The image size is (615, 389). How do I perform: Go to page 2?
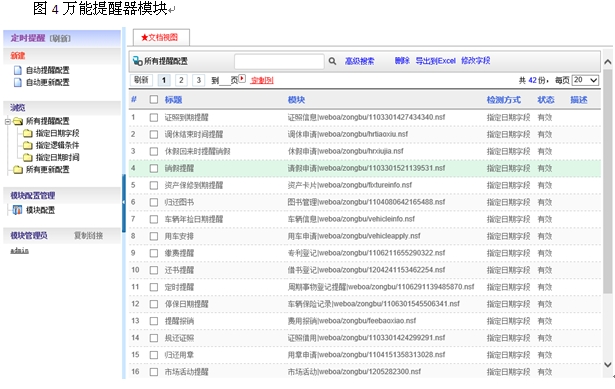181,80
